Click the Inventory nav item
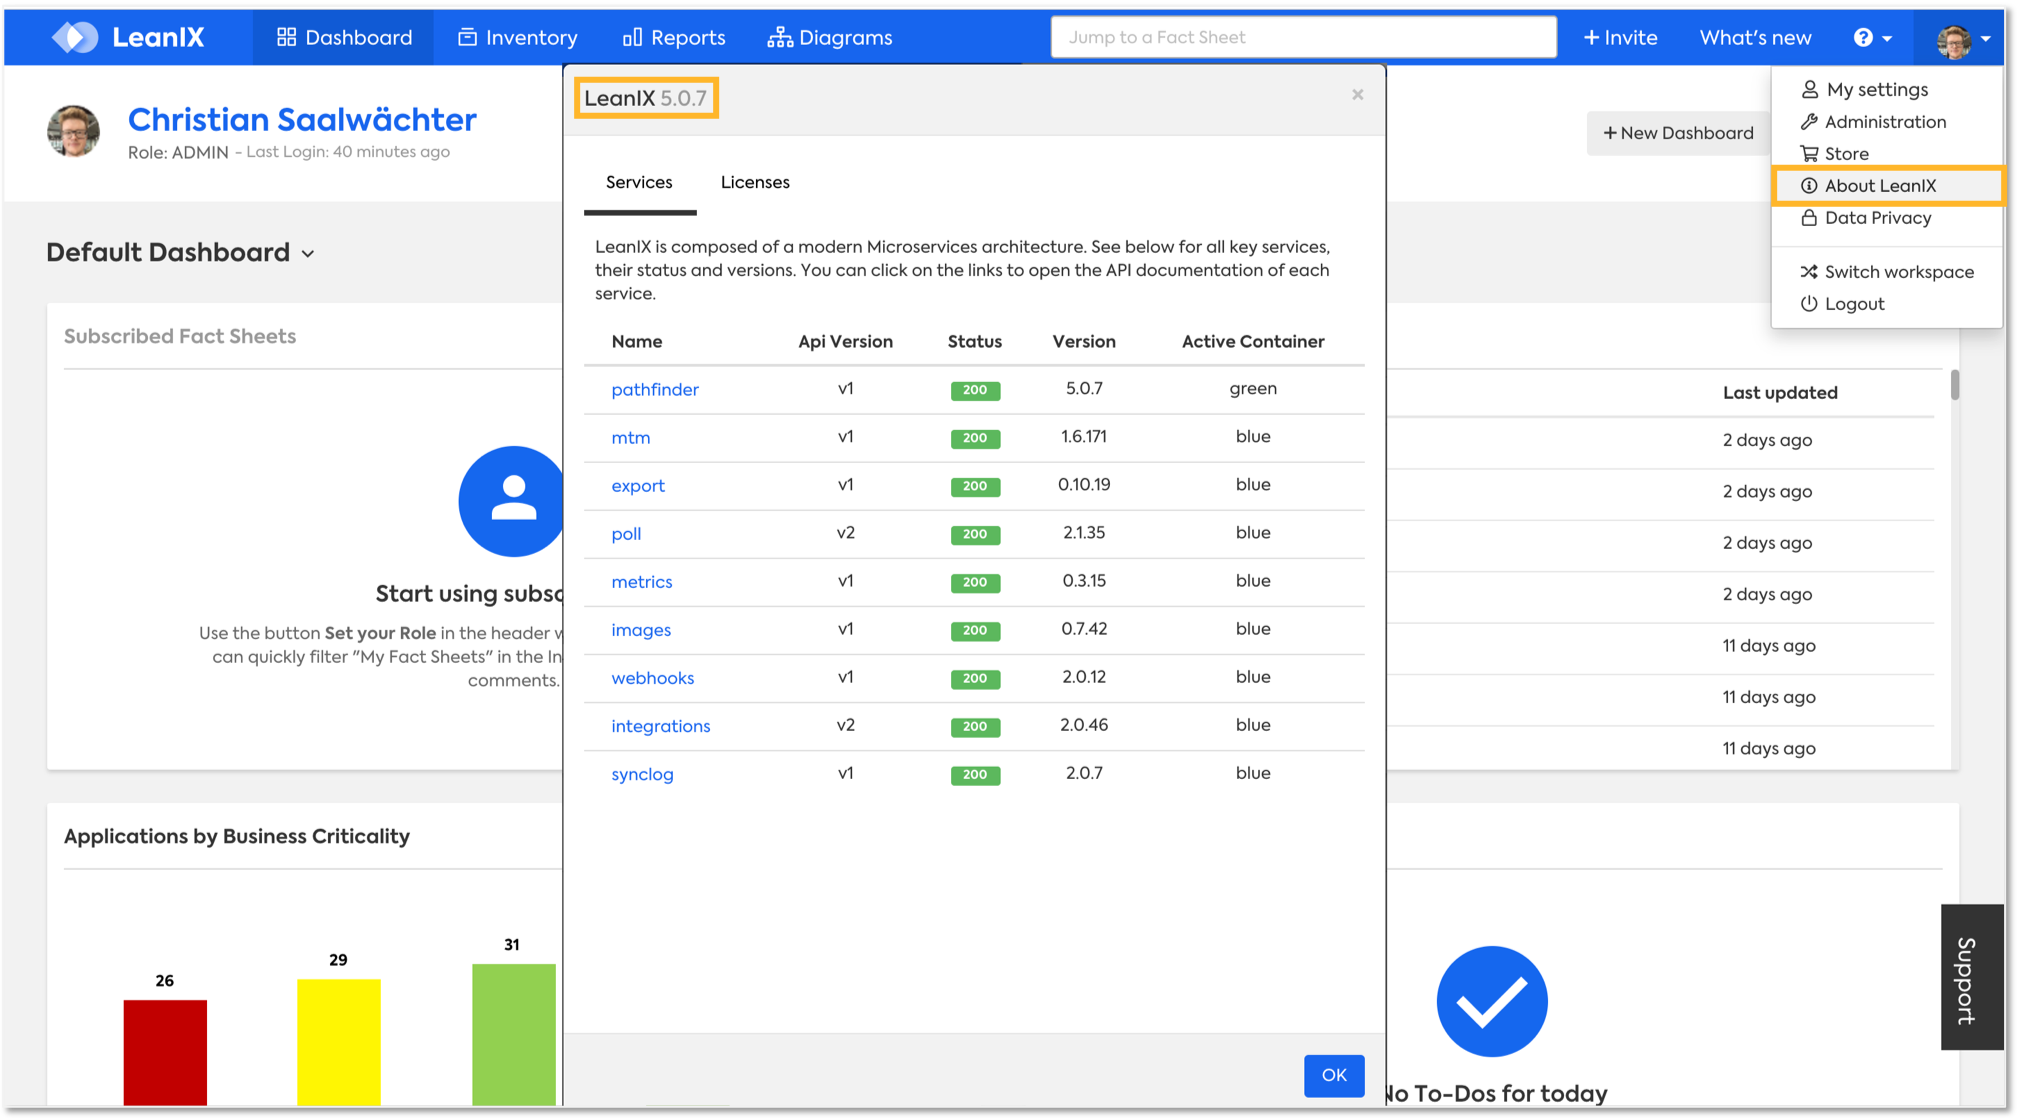Image resolution: width=2018 pixels, height=1118 pixels. 517,37
